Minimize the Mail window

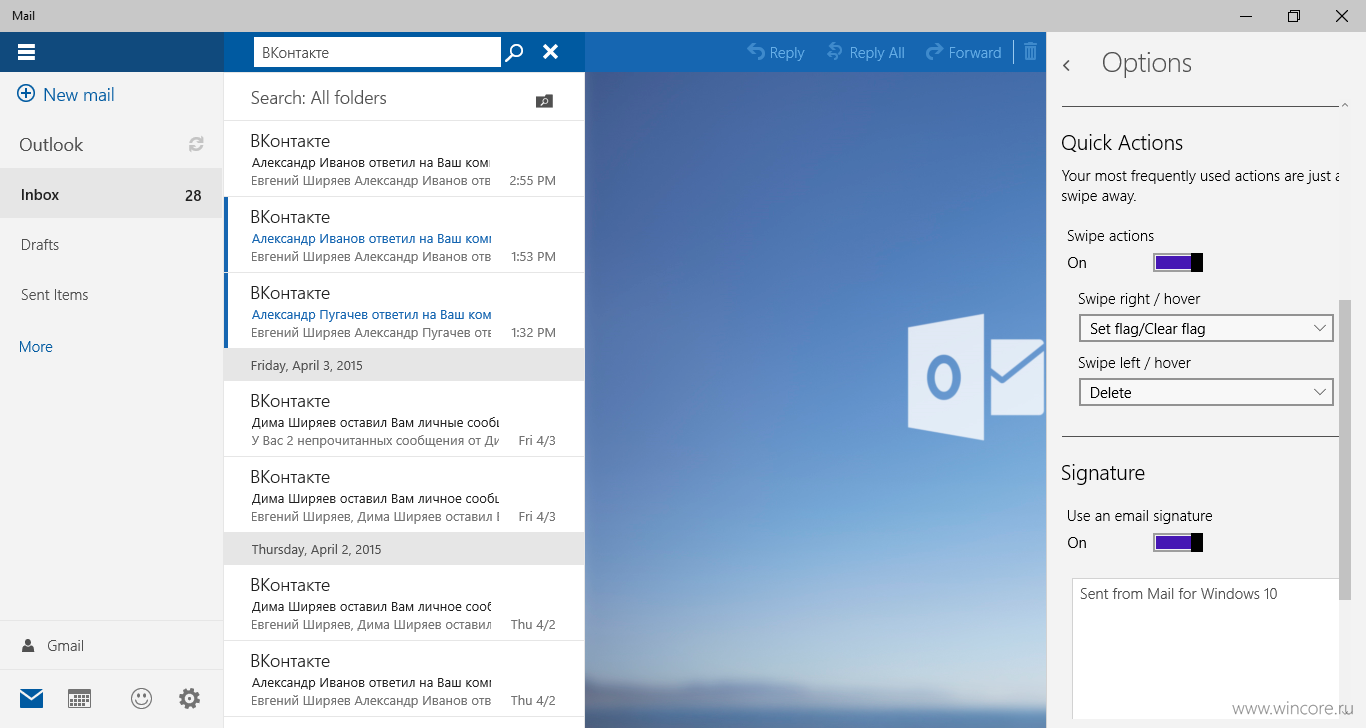(1247, 16)
